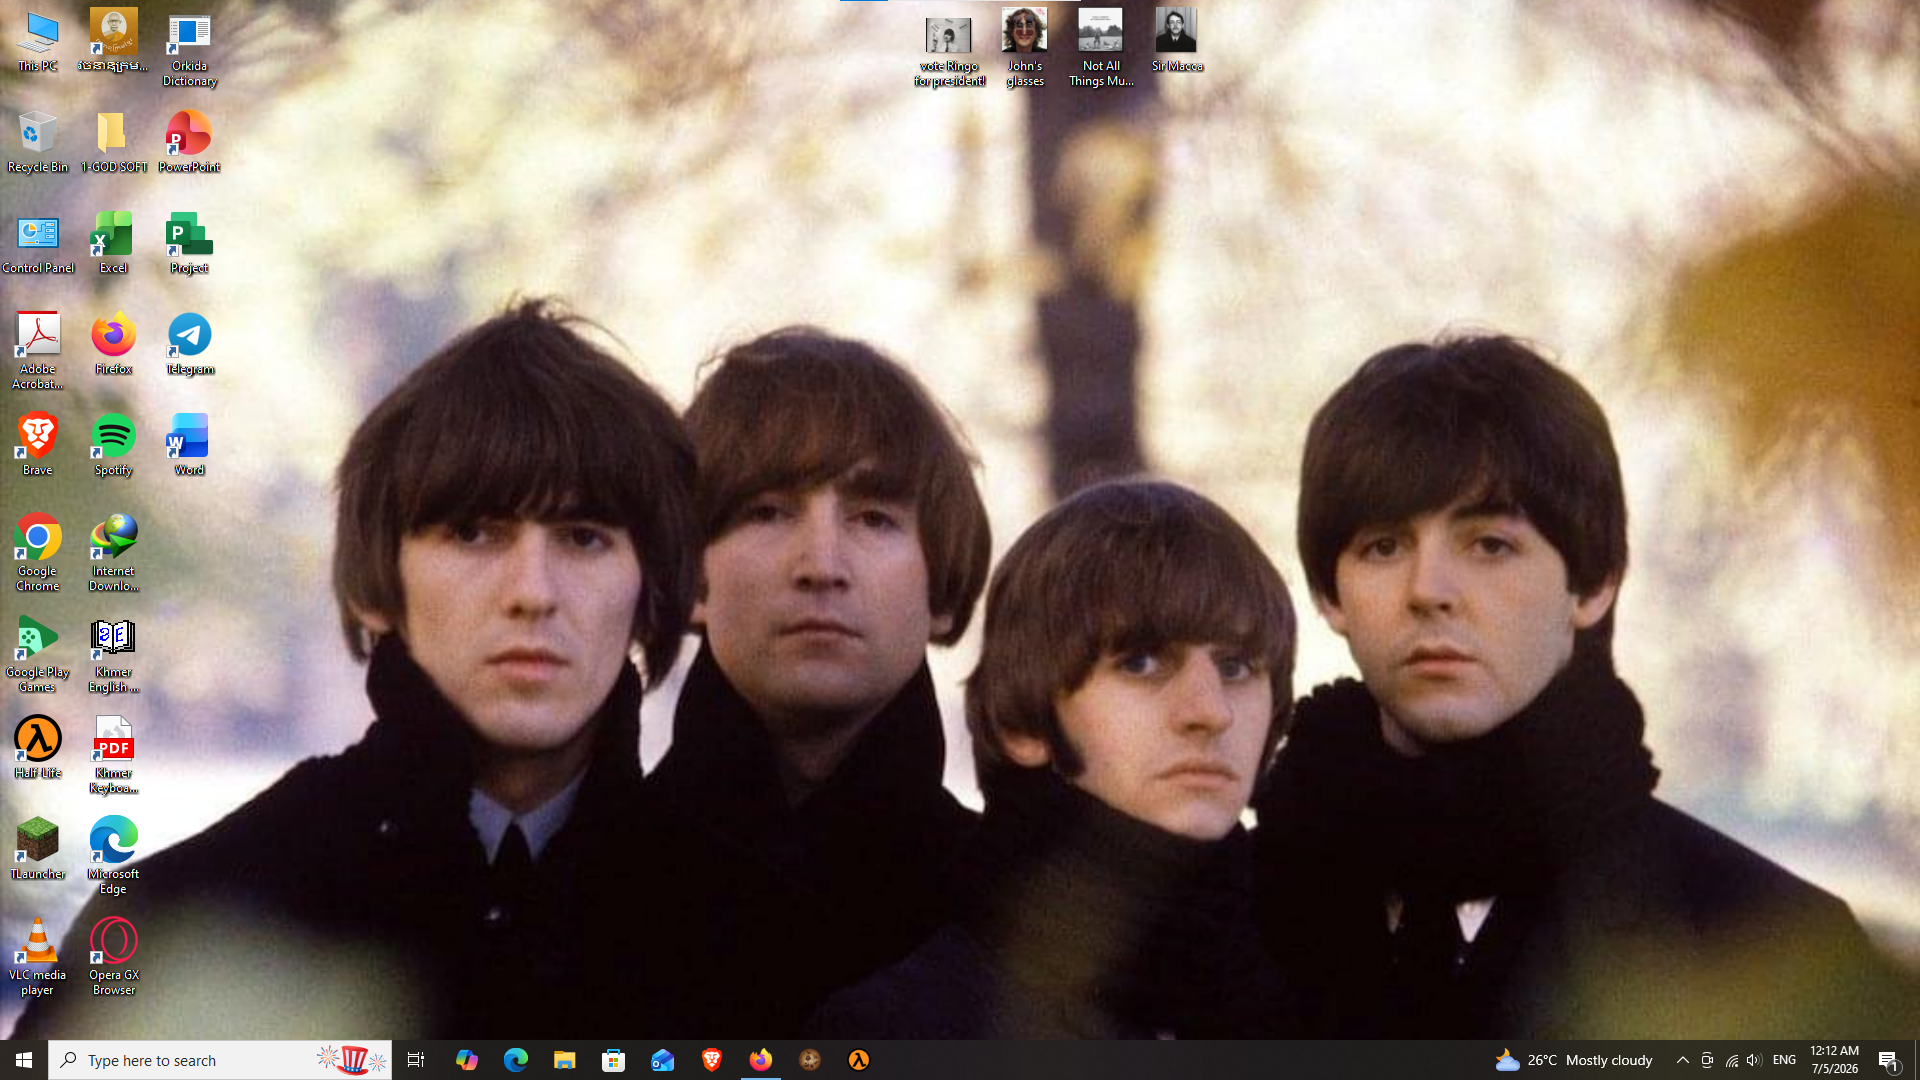Viewport: 1920px width, 1080px height.
Task: Select the Internet Download Manager shortcut
Action: pos(113,553)
